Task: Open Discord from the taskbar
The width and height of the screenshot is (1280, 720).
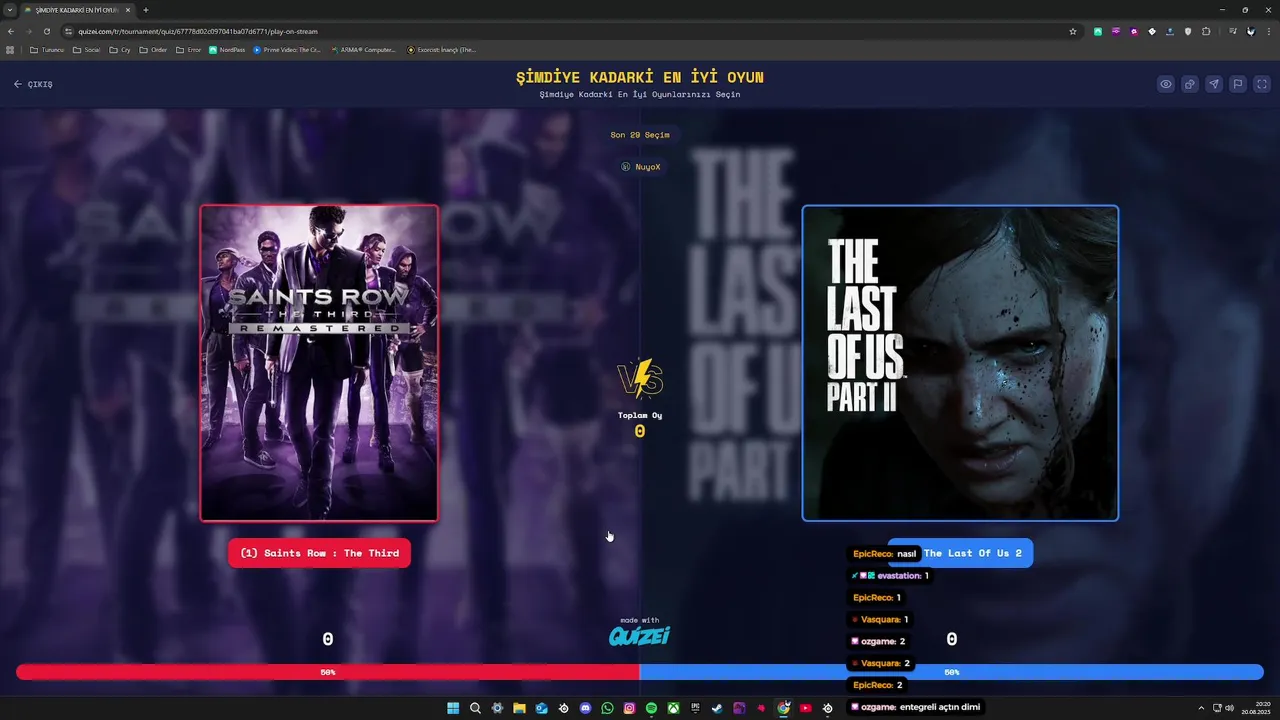Action: click(x=585, y=708)
